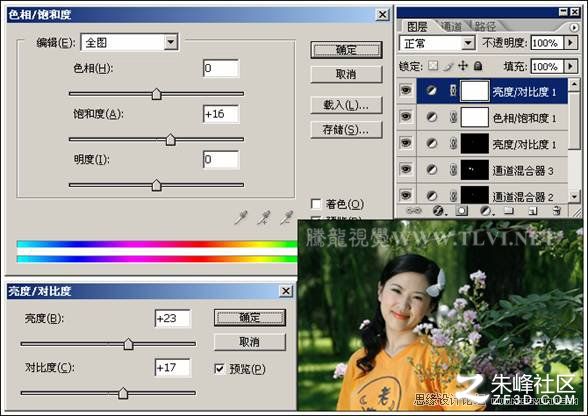Select white mask thumbnail of 色相/饱和度 1
The image size is (588, 416).
click(x=475, y=117)
